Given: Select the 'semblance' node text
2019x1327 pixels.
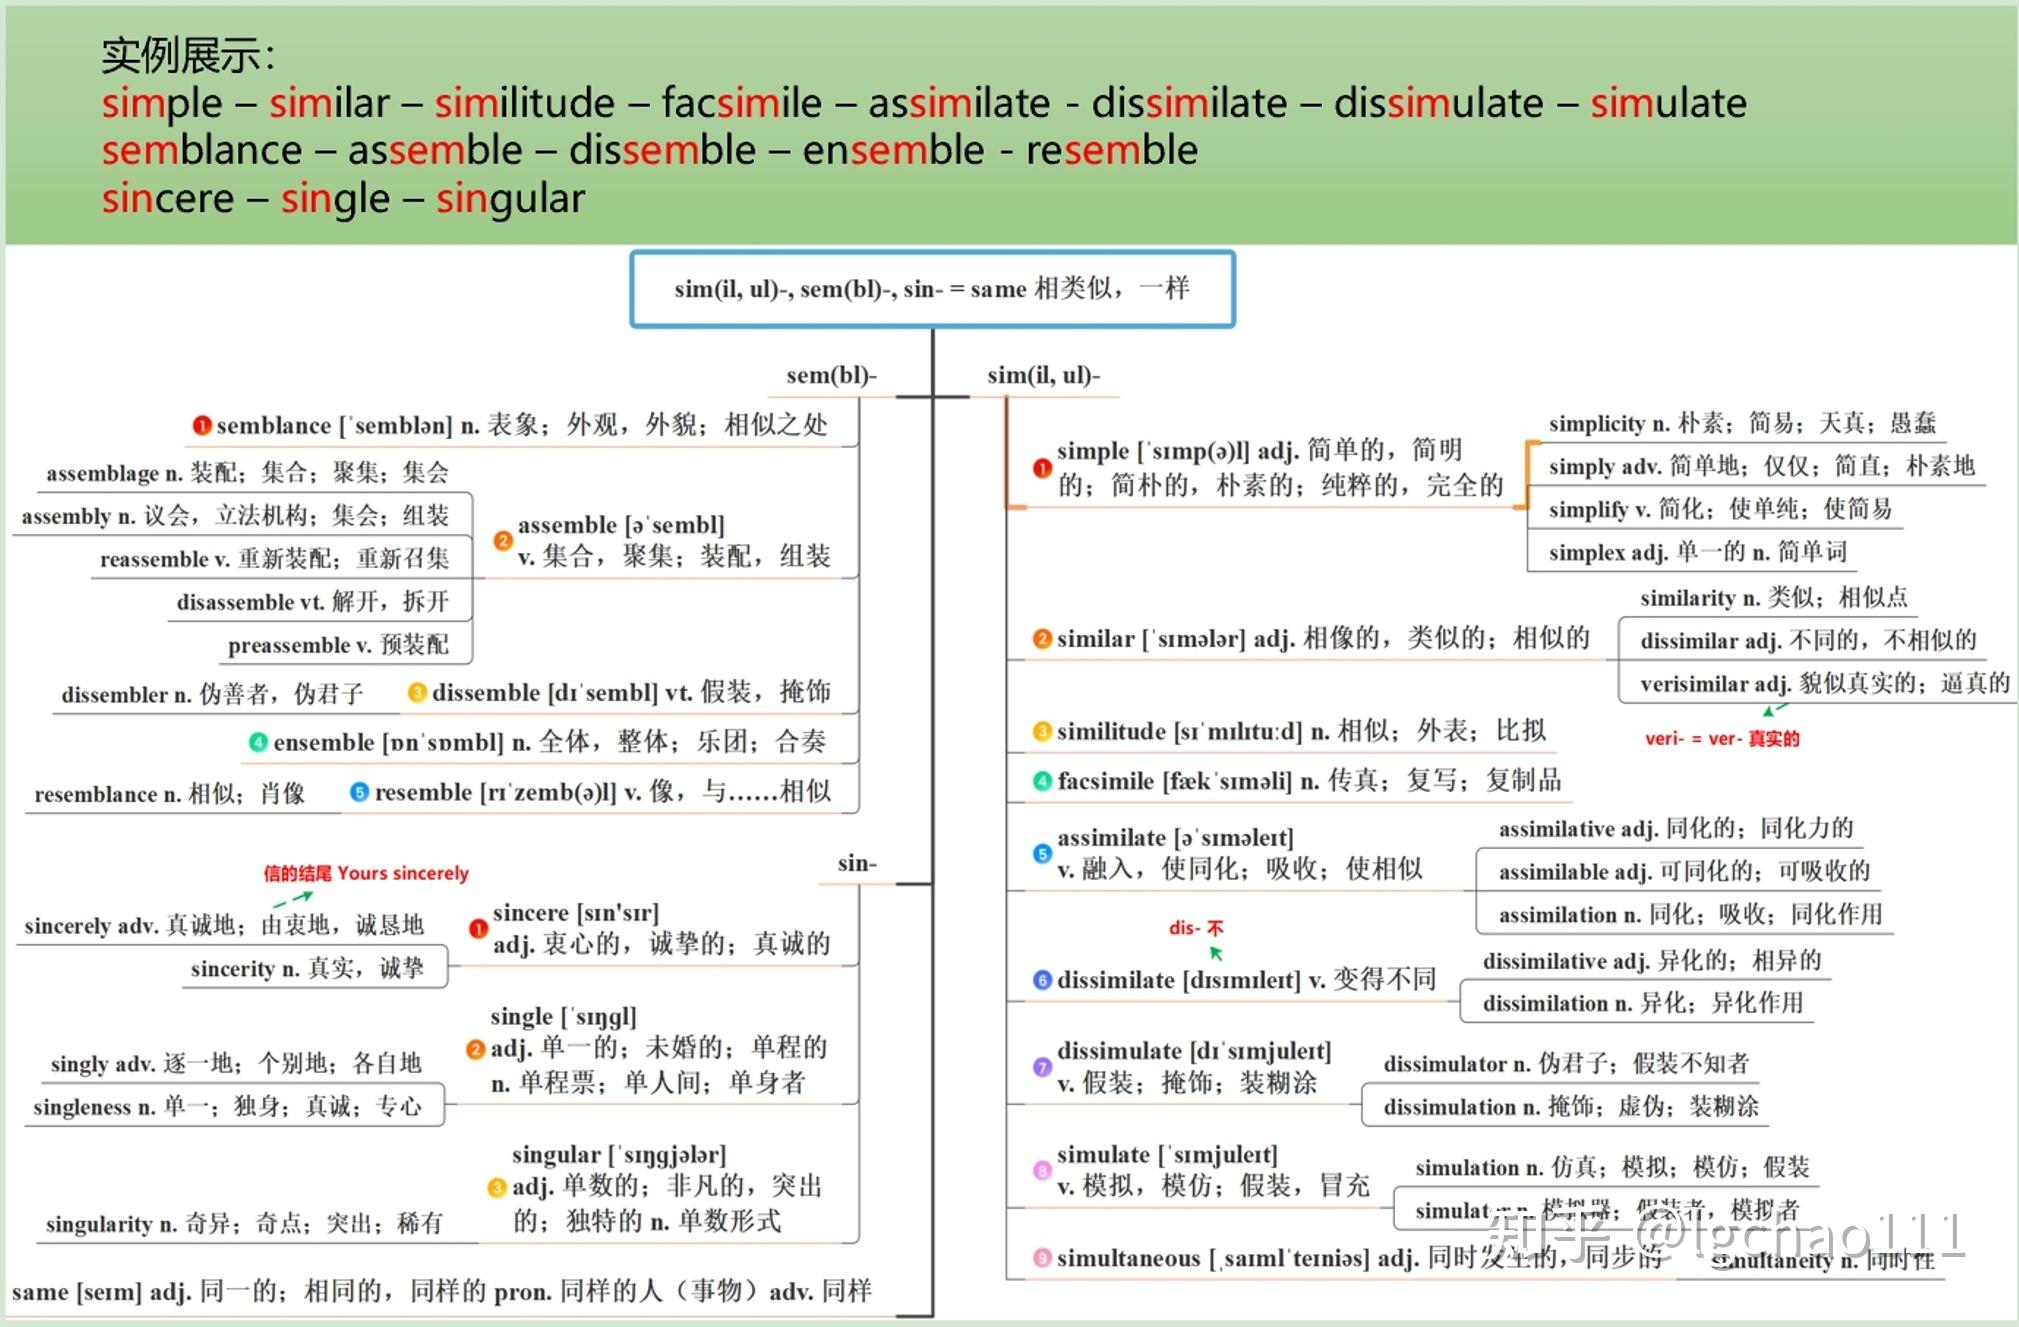Looking at the screenshot, I should pos(522,426).
